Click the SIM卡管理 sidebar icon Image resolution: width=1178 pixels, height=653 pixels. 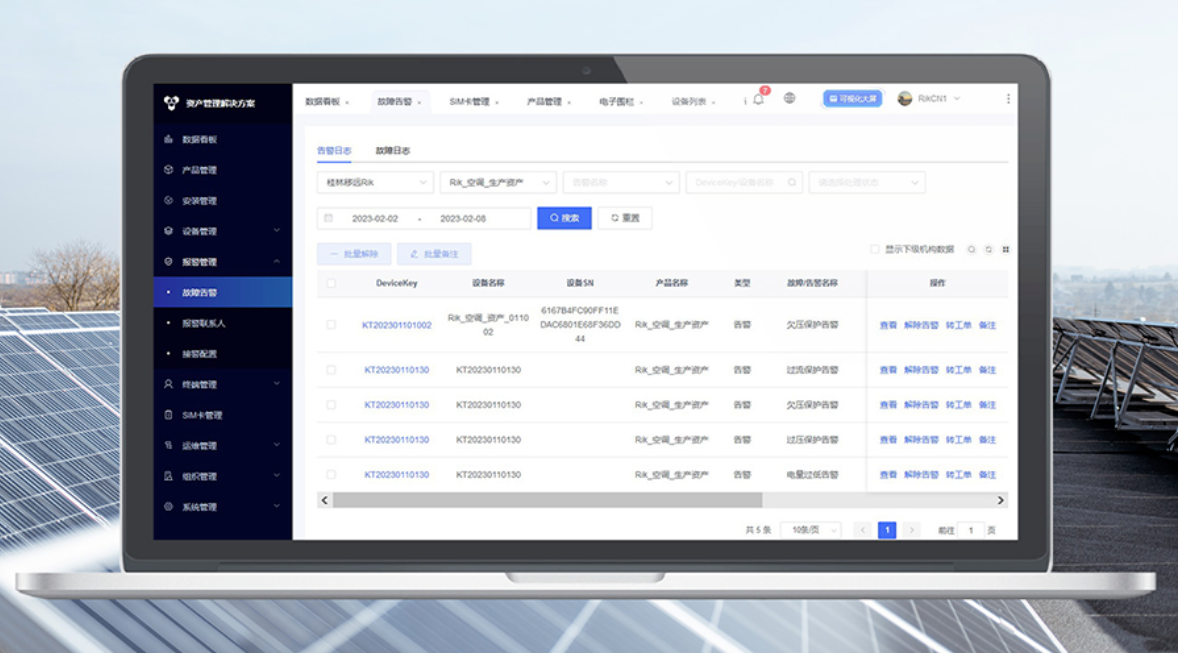tap(168, 415)
